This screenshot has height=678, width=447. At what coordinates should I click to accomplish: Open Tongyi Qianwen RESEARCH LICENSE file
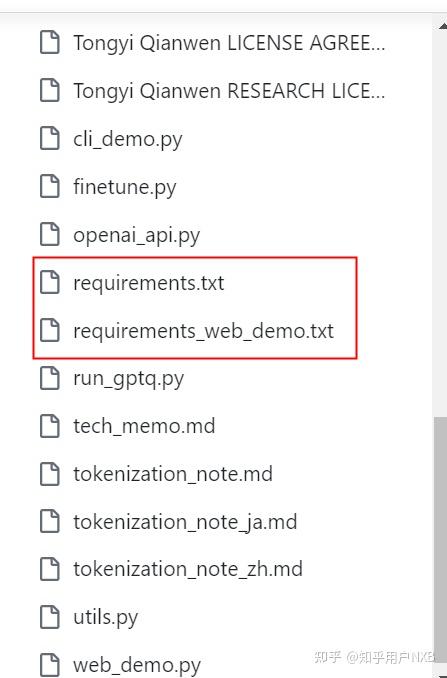tap(229, 91)
